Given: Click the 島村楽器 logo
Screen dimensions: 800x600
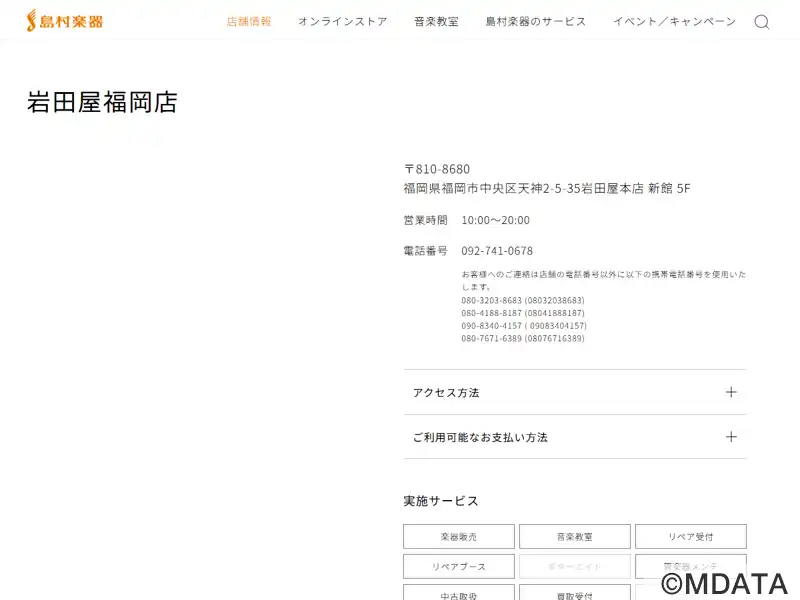Looking at the screenshot, I should coord(65,21).
